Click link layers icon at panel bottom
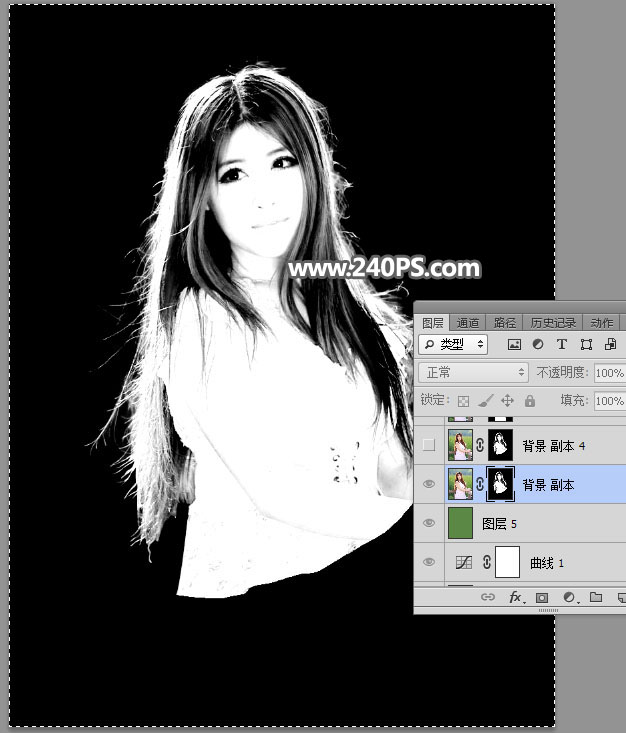Viewport: 626px width, 733px height. 488,597
